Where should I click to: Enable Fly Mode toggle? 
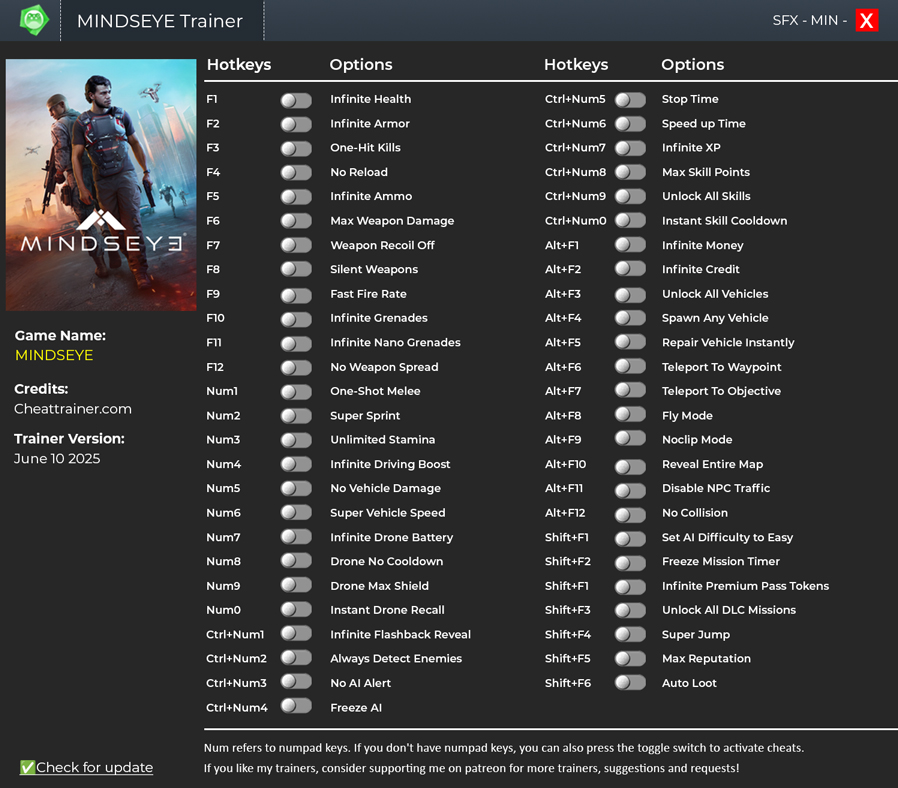coord(631,414)
